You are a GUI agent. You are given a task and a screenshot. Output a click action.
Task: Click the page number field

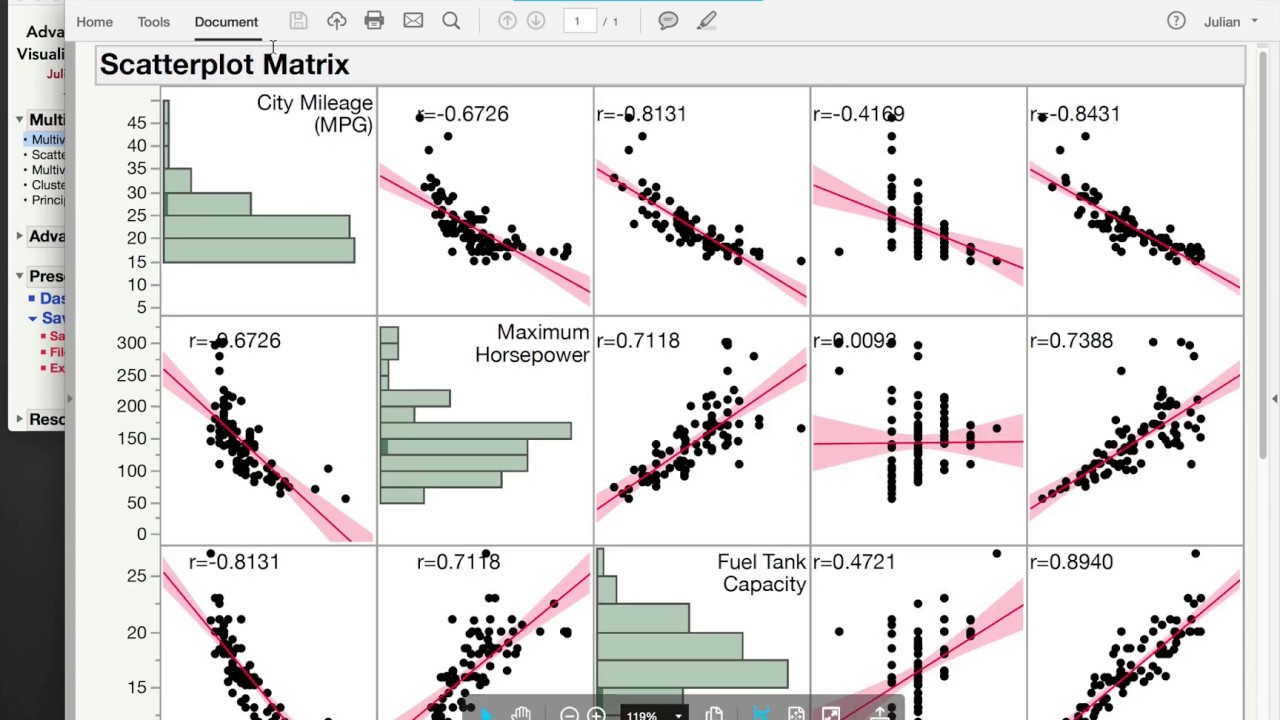coord(578,21)
